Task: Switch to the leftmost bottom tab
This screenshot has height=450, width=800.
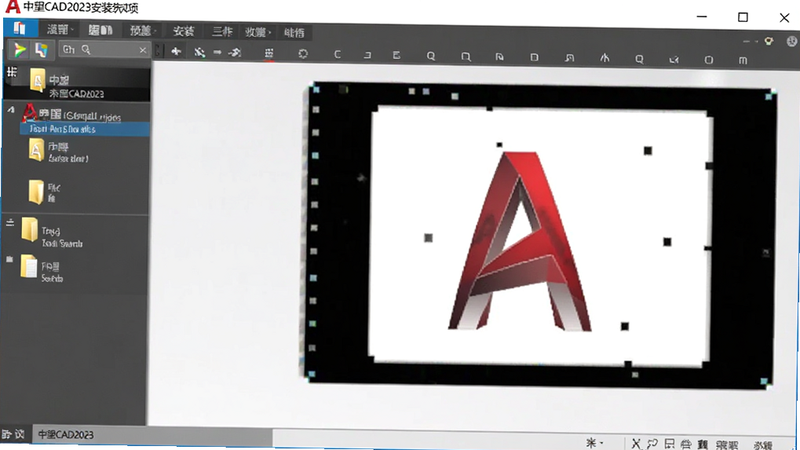Action: click(14, 434)
